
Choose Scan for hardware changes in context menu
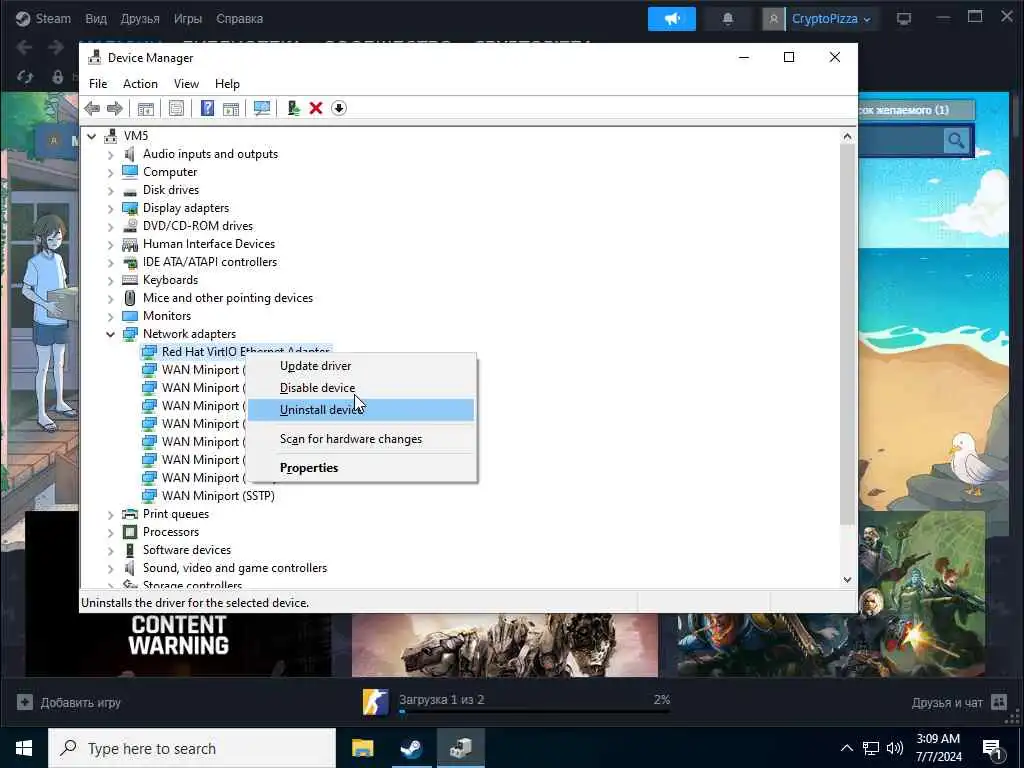[x=361, y=439]
